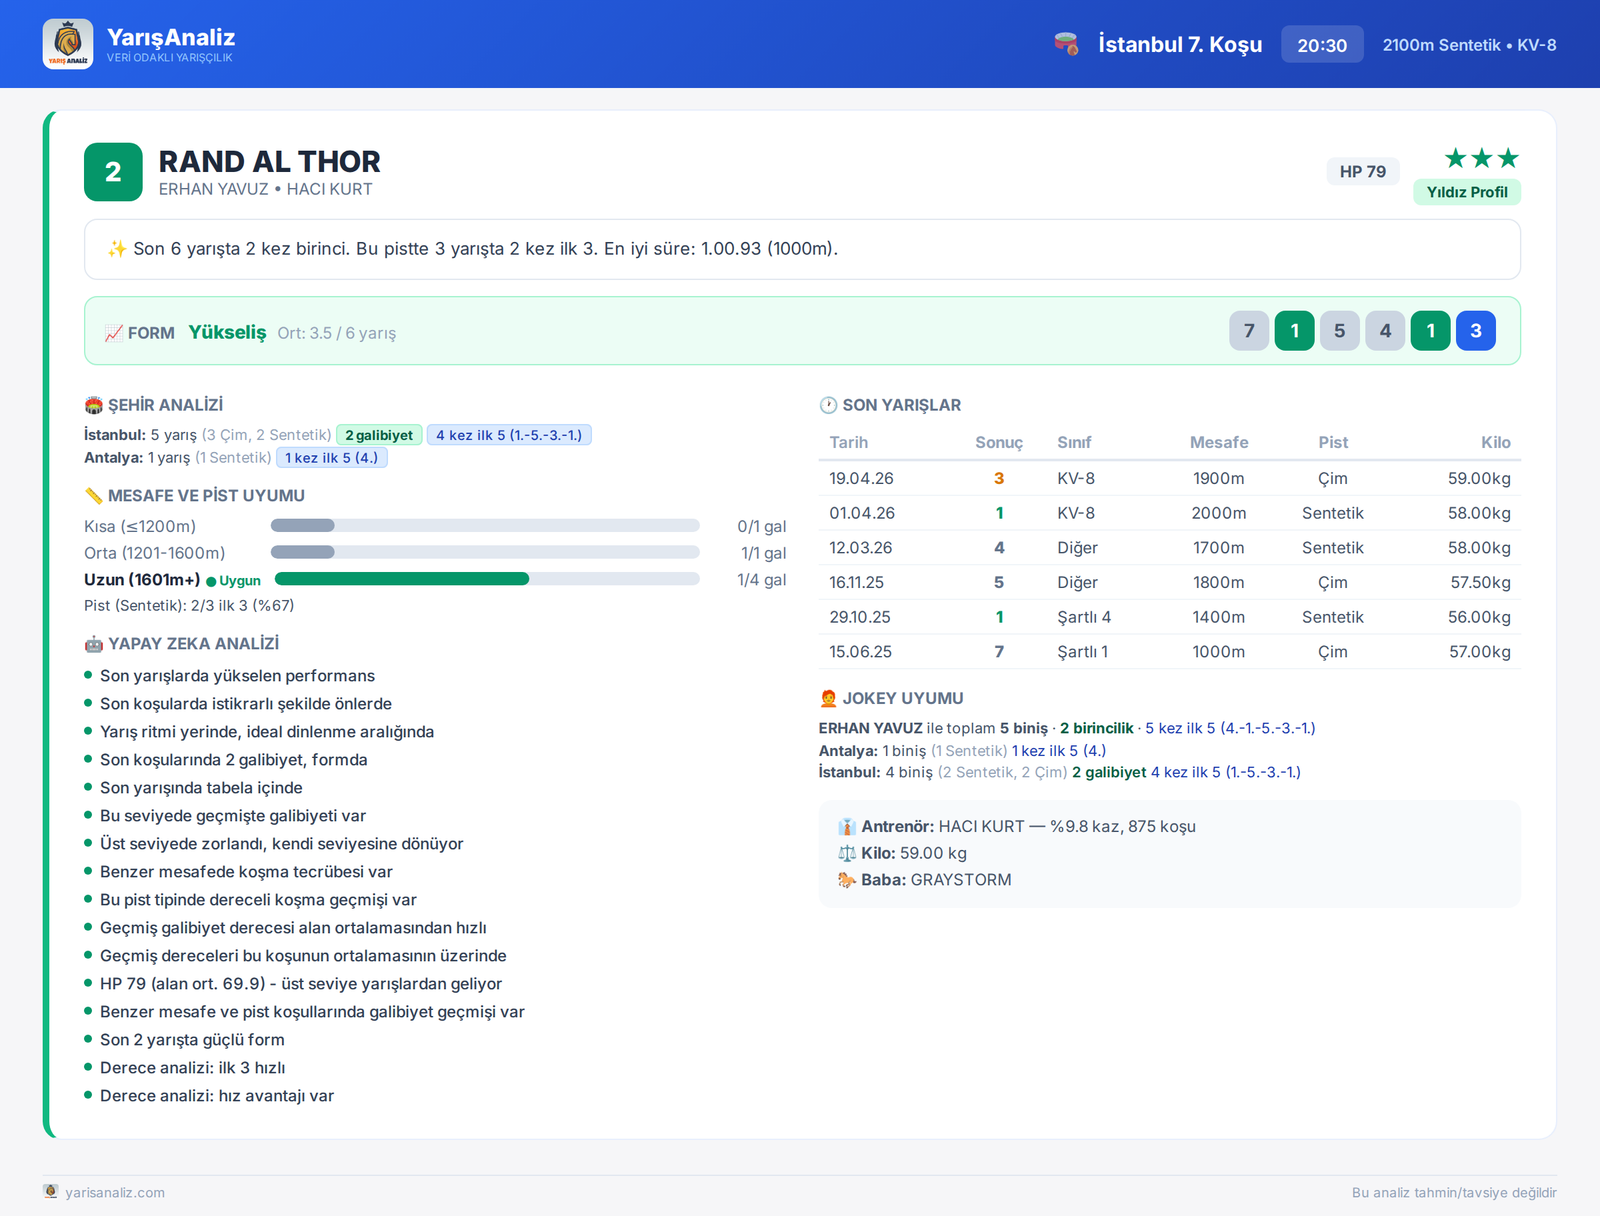This screenshot has width=1600, height=1216.
Task: Click the 2 galibiyet green tag in İstanbul row
Action: click(x=379, y=435)
